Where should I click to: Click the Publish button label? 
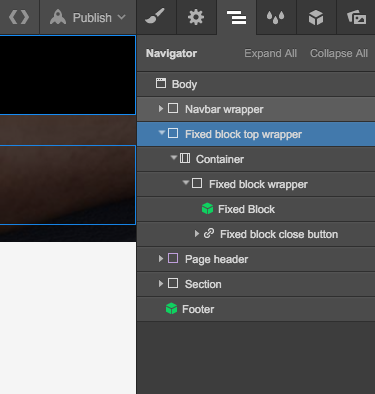point(92,17)
